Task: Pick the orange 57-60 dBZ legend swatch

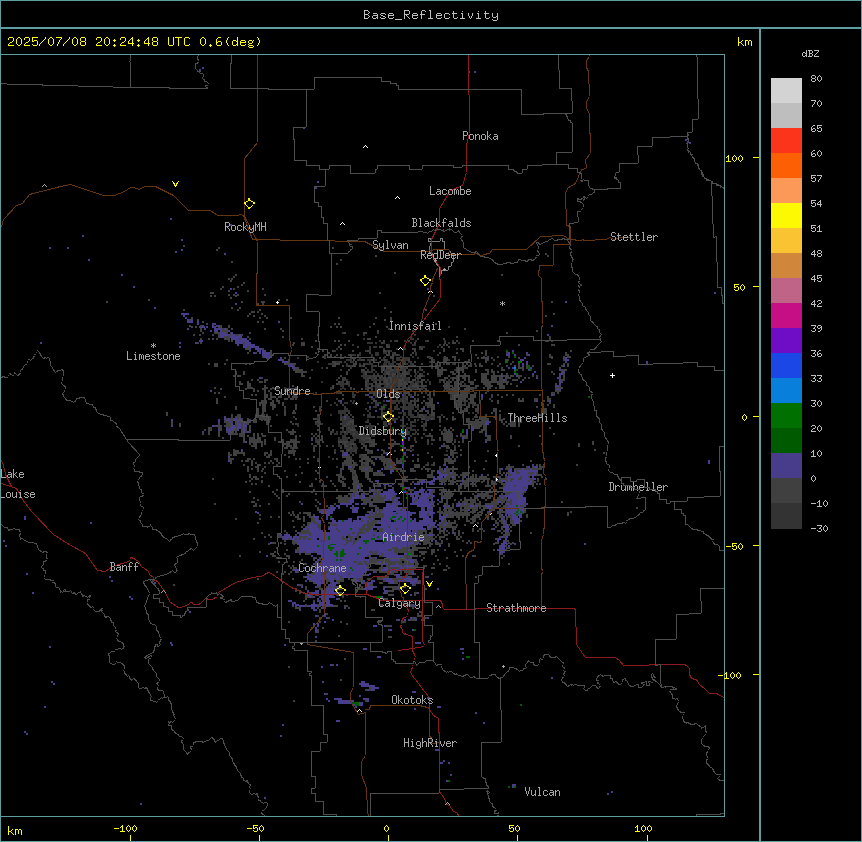Action: [x=786, y=165]
